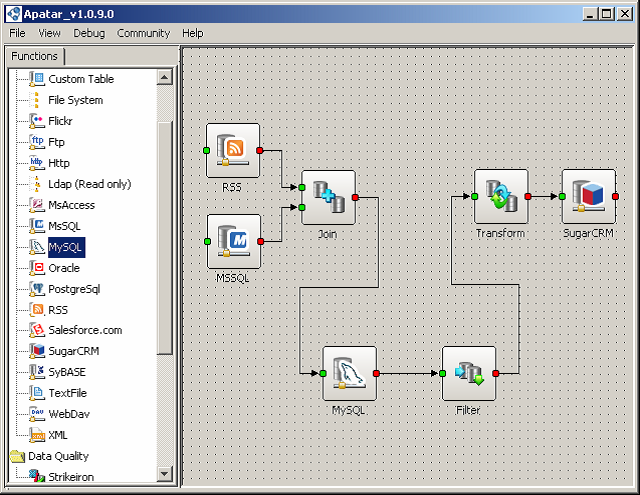Select the Transform node on the canvas
This screenshot has height=495, width=640.
tap(501, 197)
